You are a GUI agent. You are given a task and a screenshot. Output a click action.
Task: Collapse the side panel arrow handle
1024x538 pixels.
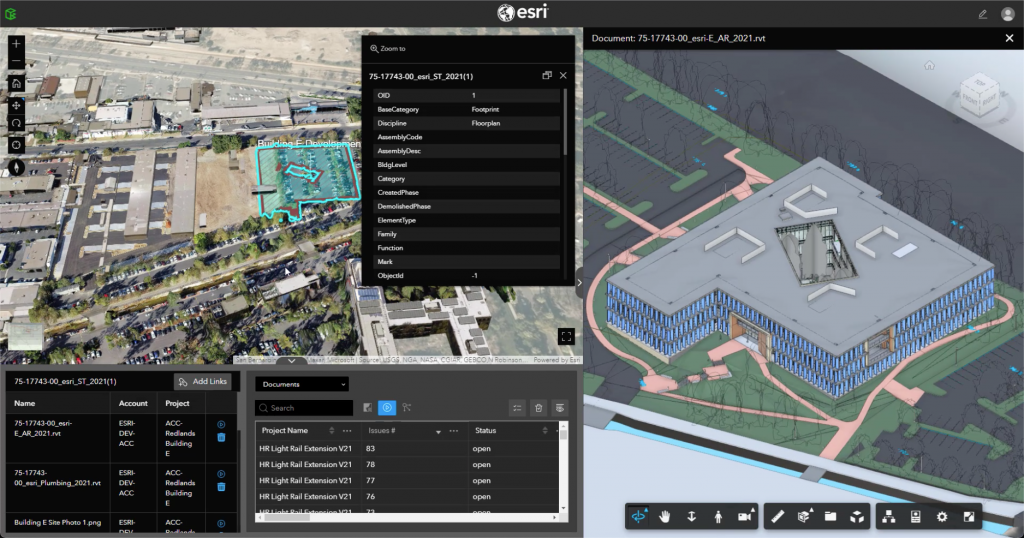point(579,283)
